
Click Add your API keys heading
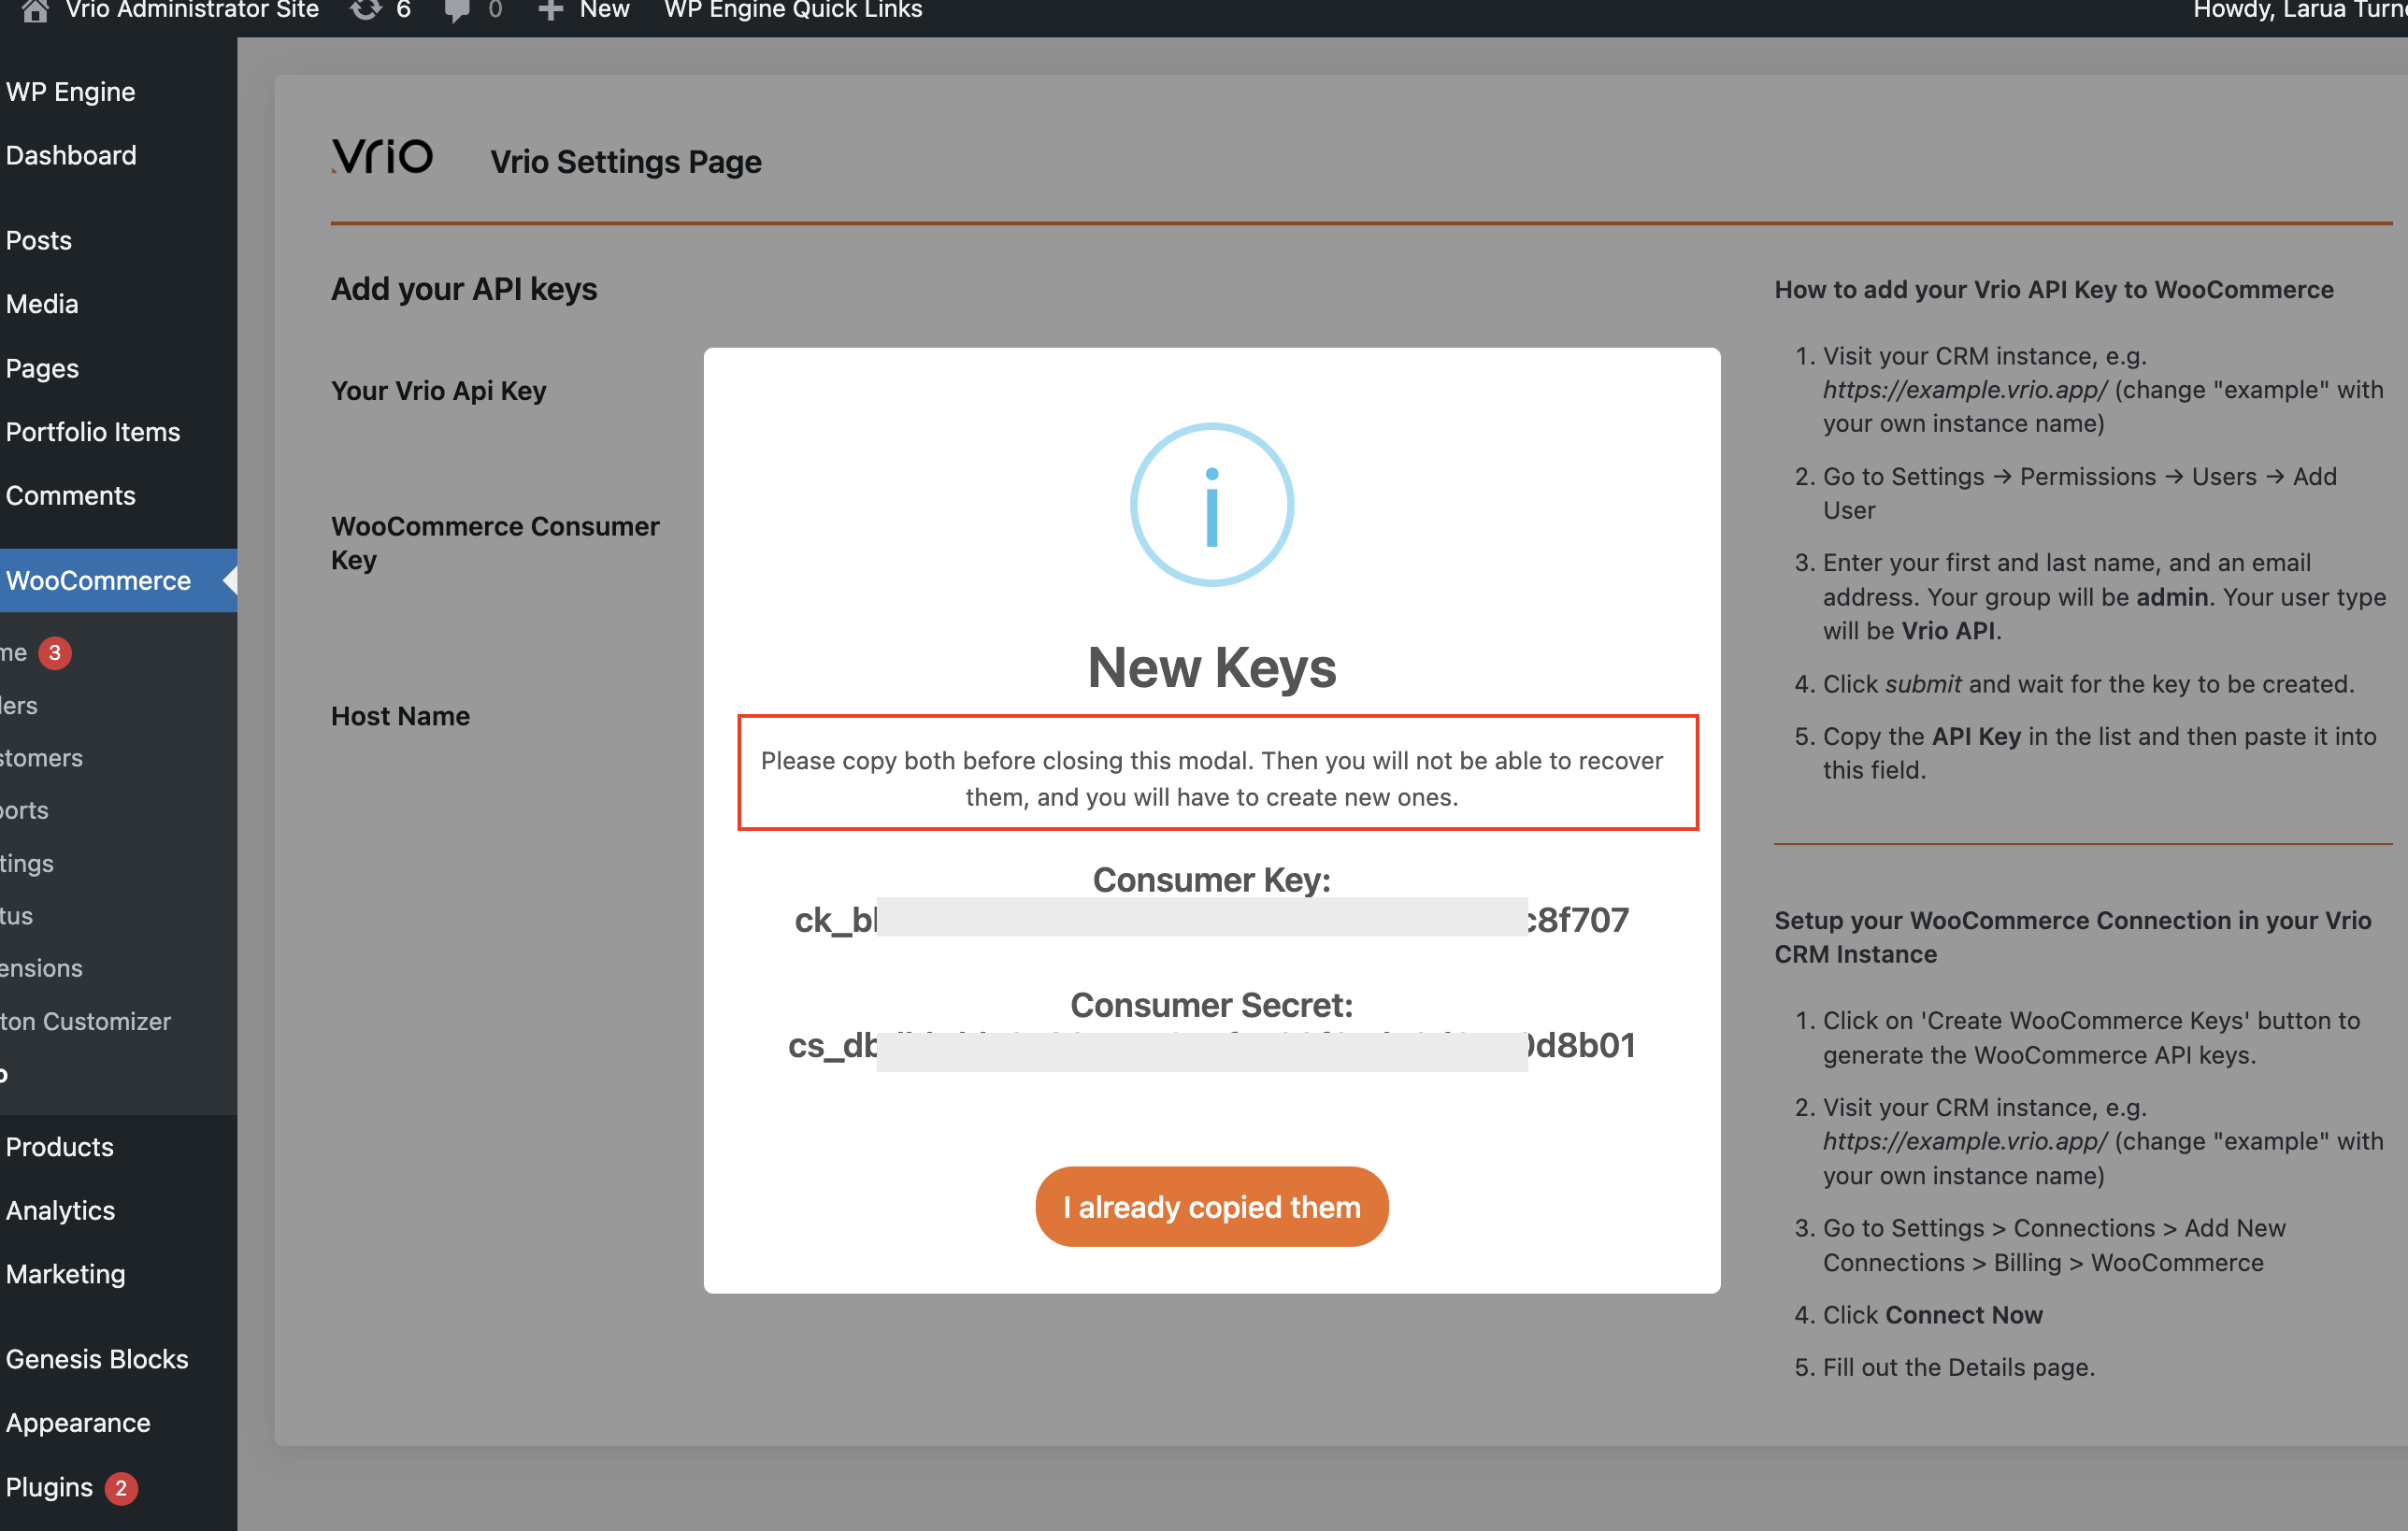coord(464,289)
